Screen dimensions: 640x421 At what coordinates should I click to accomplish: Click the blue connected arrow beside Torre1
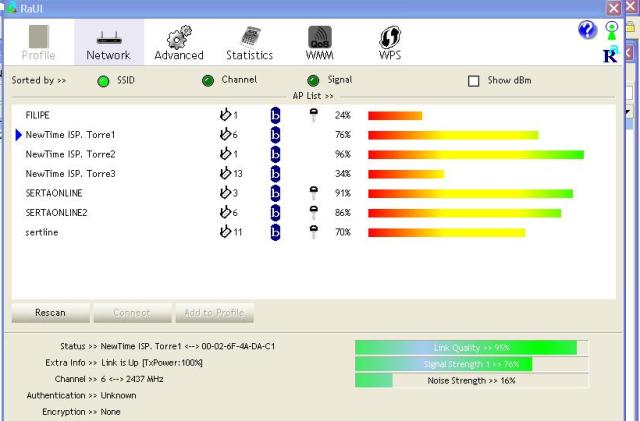tap(18, 135)
